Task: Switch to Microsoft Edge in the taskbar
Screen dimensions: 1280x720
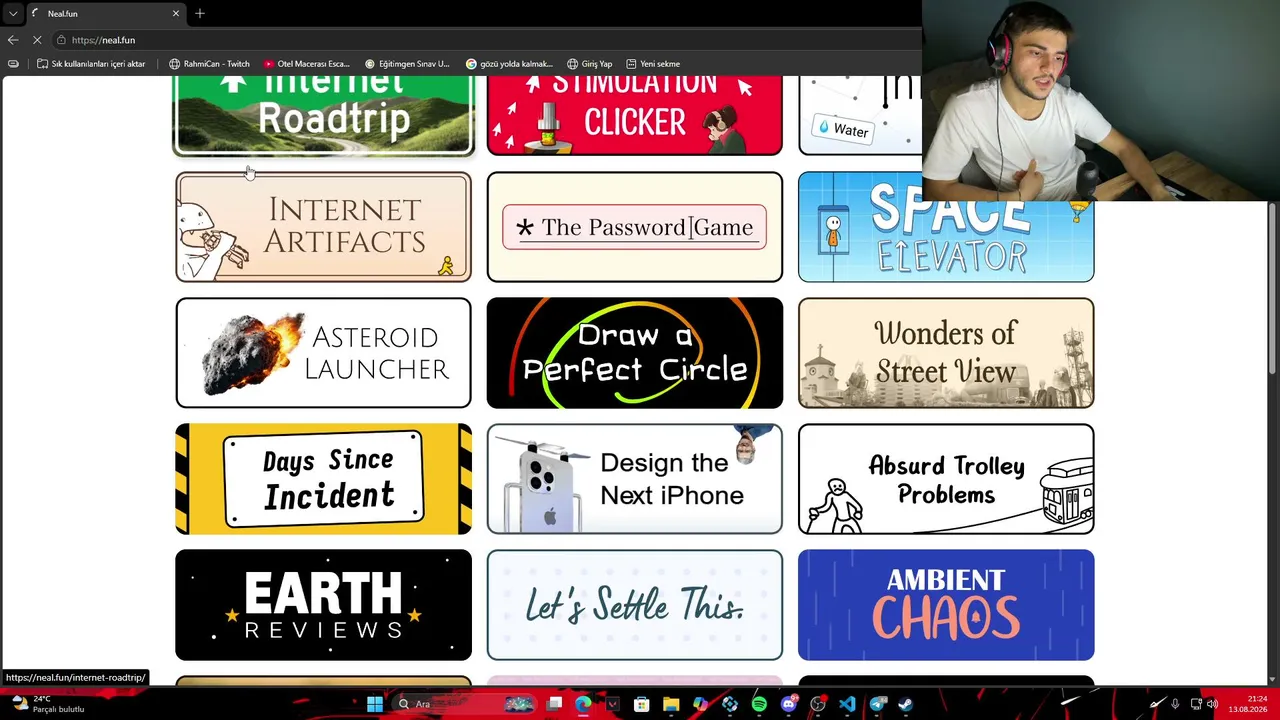Action: [583, 704]
